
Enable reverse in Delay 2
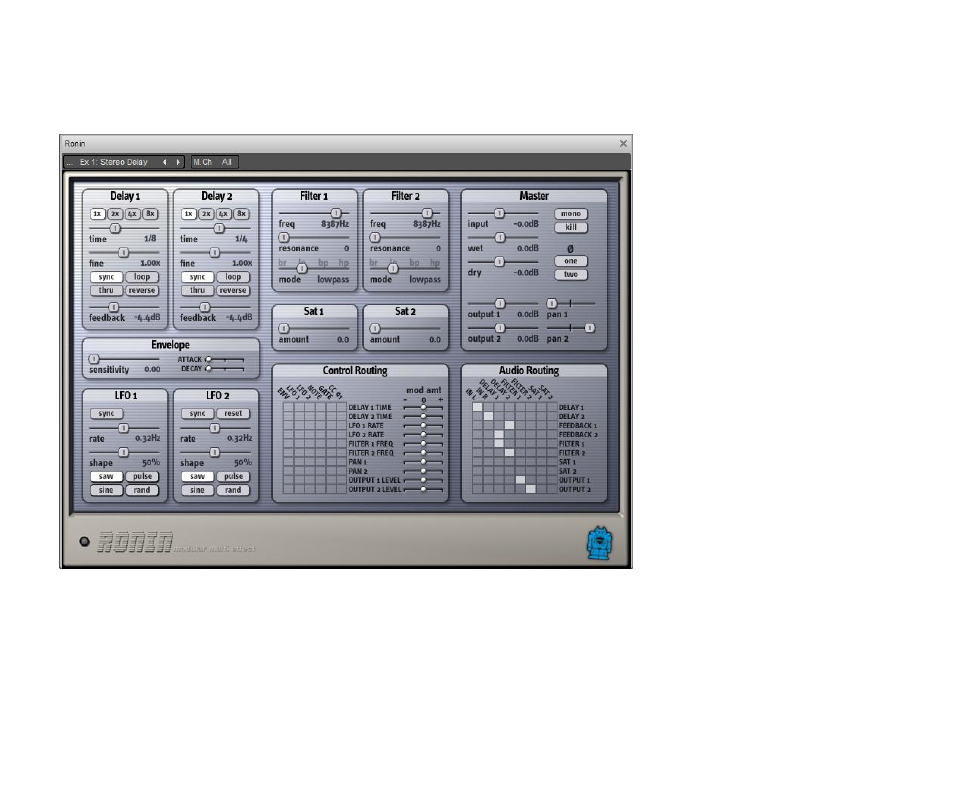tap(233, 290)
